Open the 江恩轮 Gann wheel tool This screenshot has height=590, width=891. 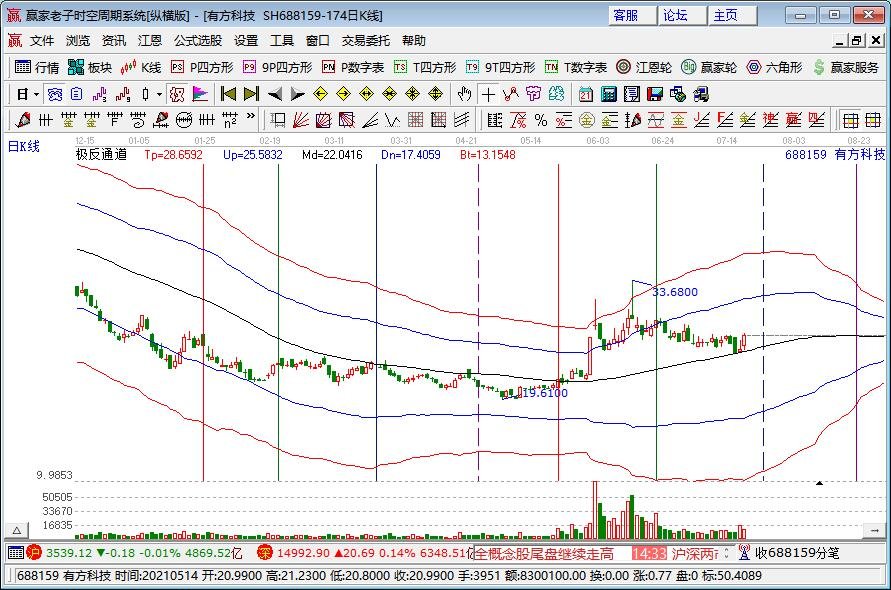click(x=643, y=67)
